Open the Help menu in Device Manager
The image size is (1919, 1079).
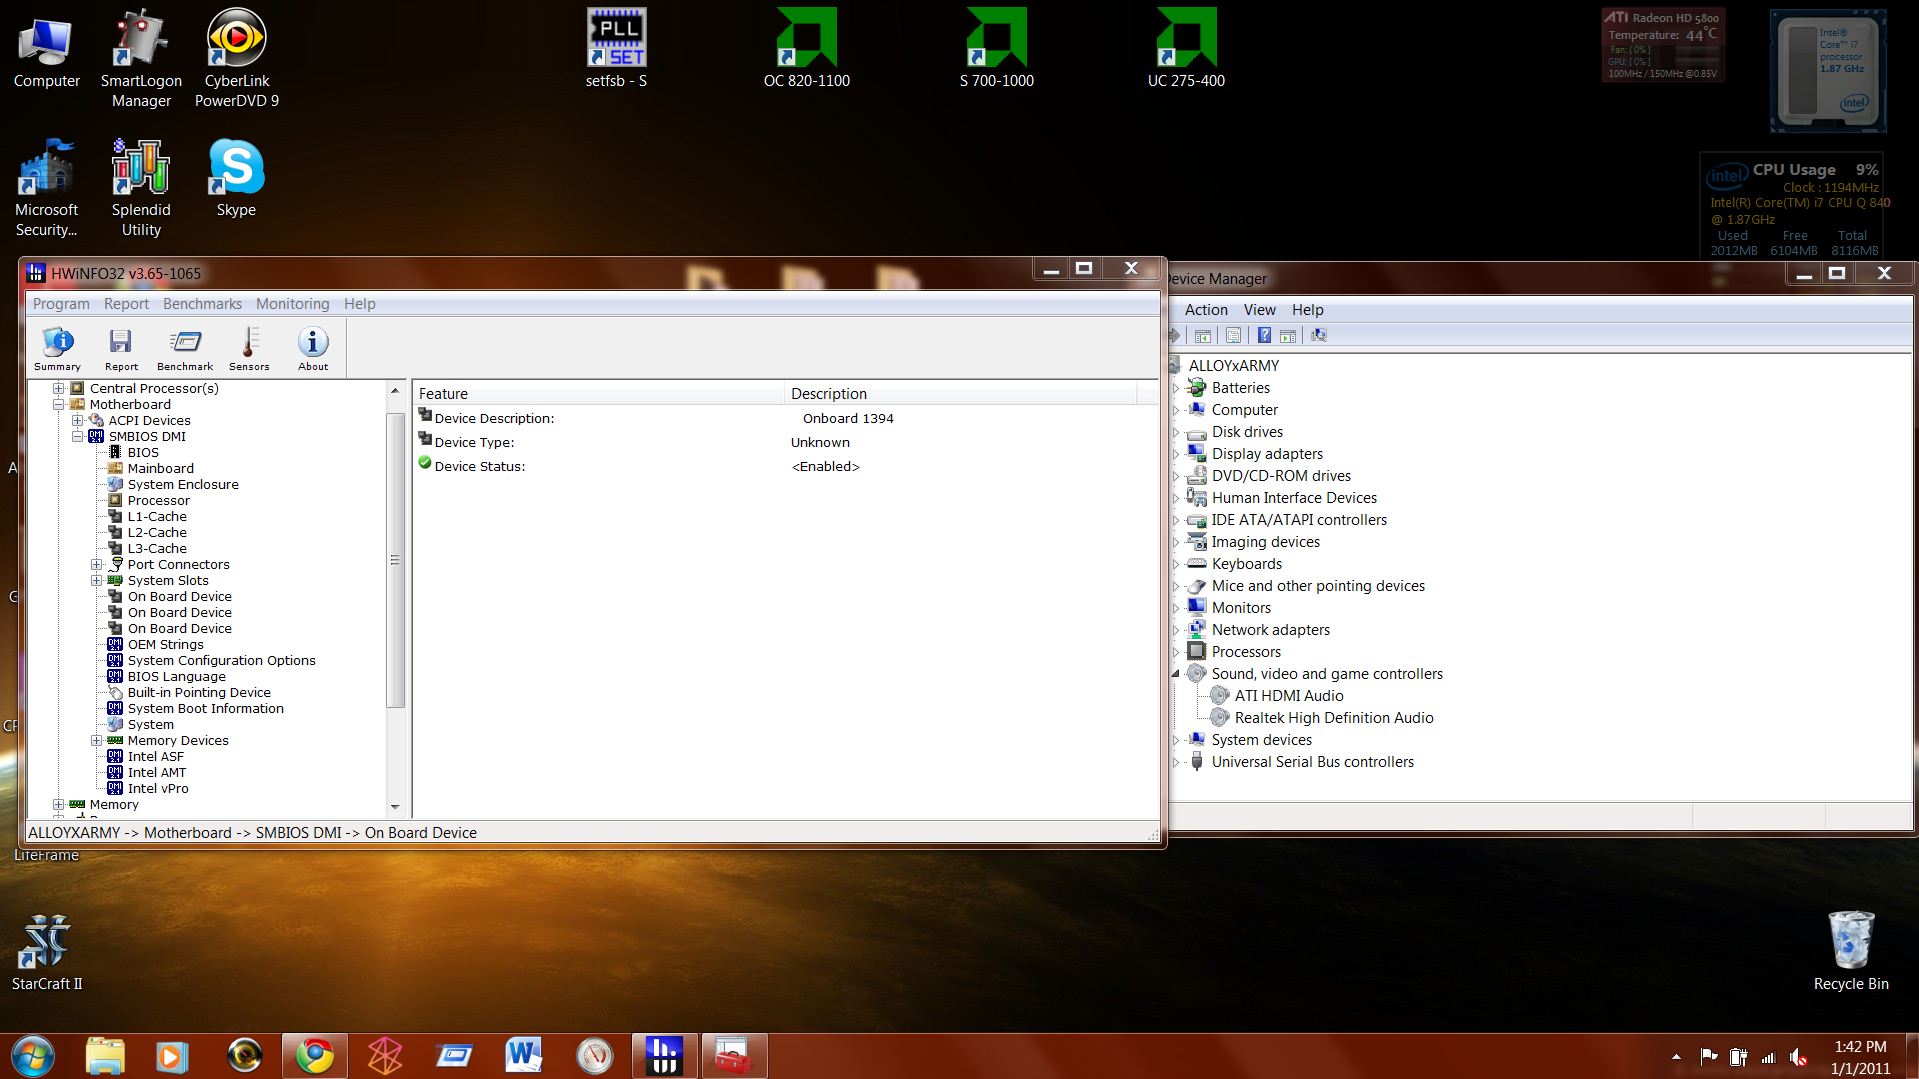[x=1307, y=310]
